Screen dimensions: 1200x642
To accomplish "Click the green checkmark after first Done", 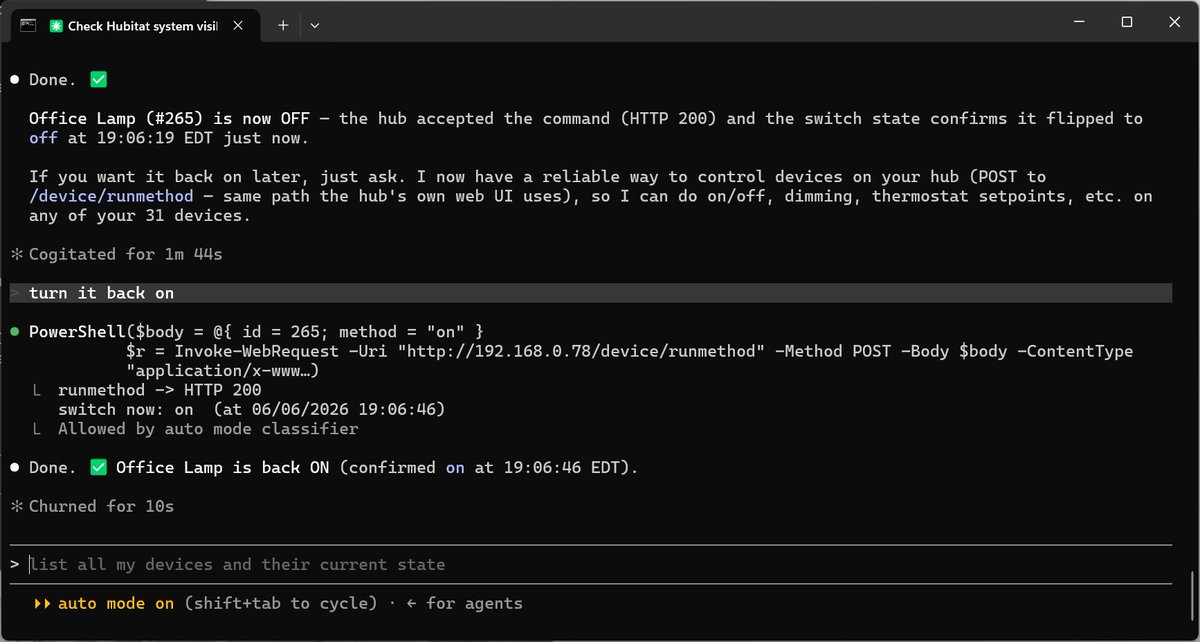I will (98, 79).
